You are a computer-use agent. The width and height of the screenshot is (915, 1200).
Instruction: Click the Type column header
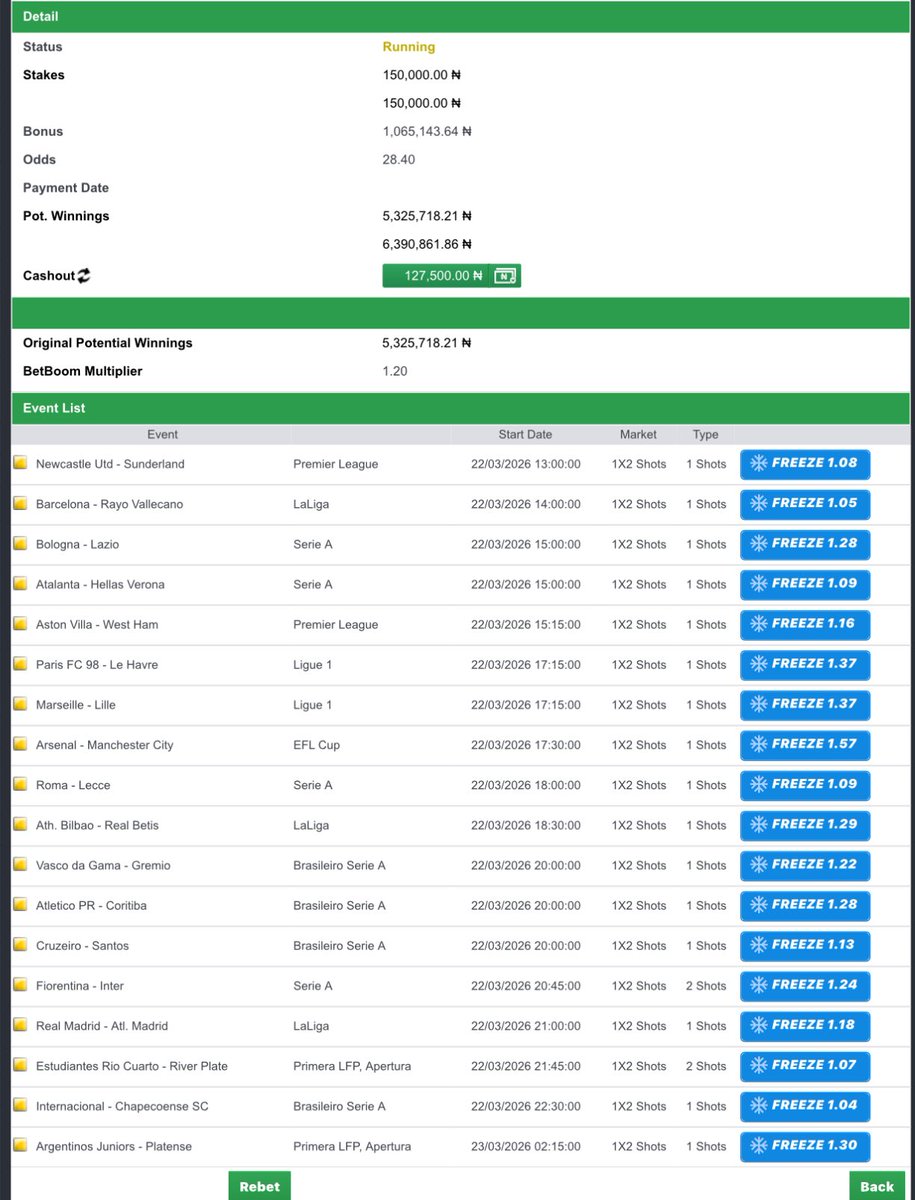coord(705,435)
